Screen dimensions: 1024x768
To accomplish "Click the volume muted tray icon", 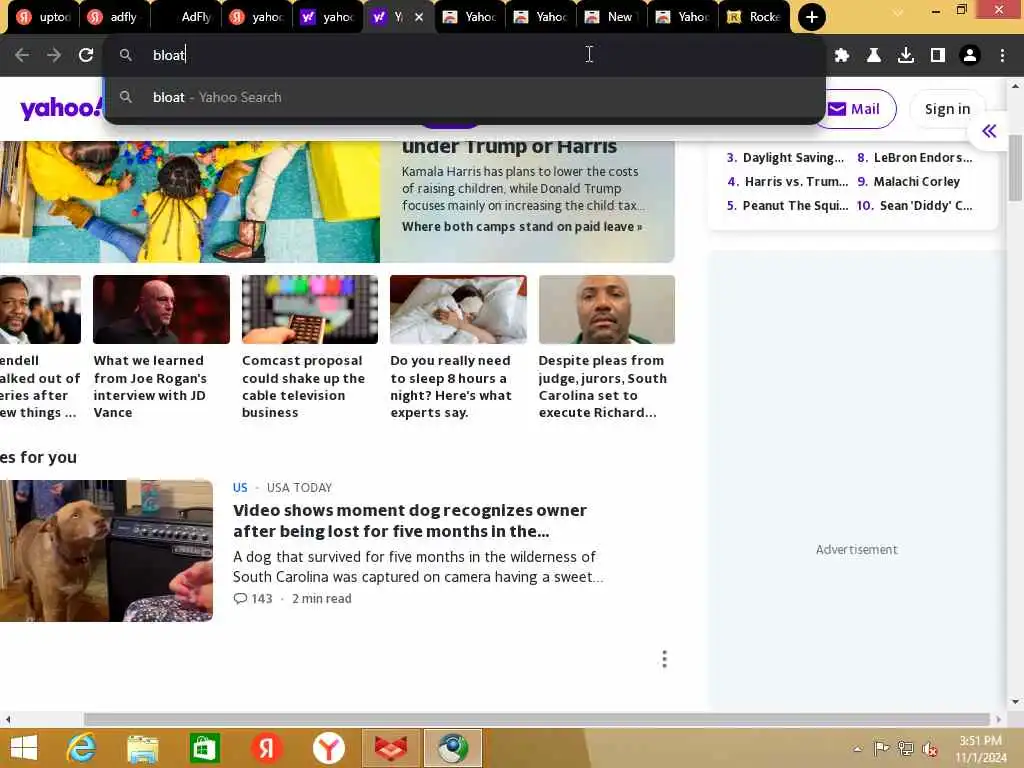I will (929, 748).
